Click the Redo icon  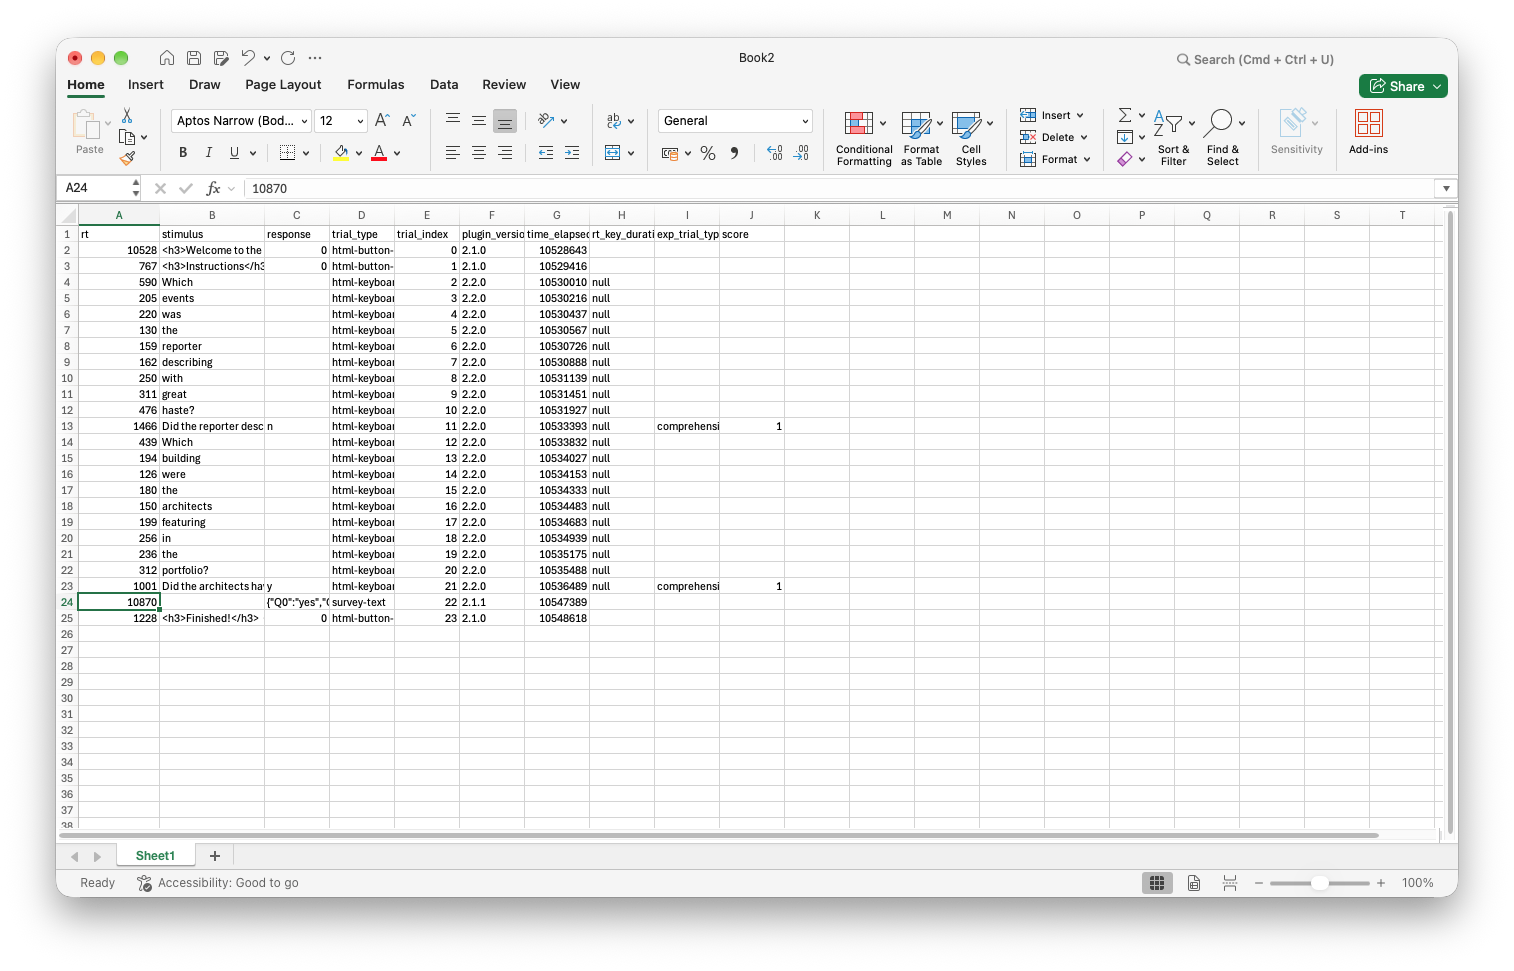pos(288,58)
